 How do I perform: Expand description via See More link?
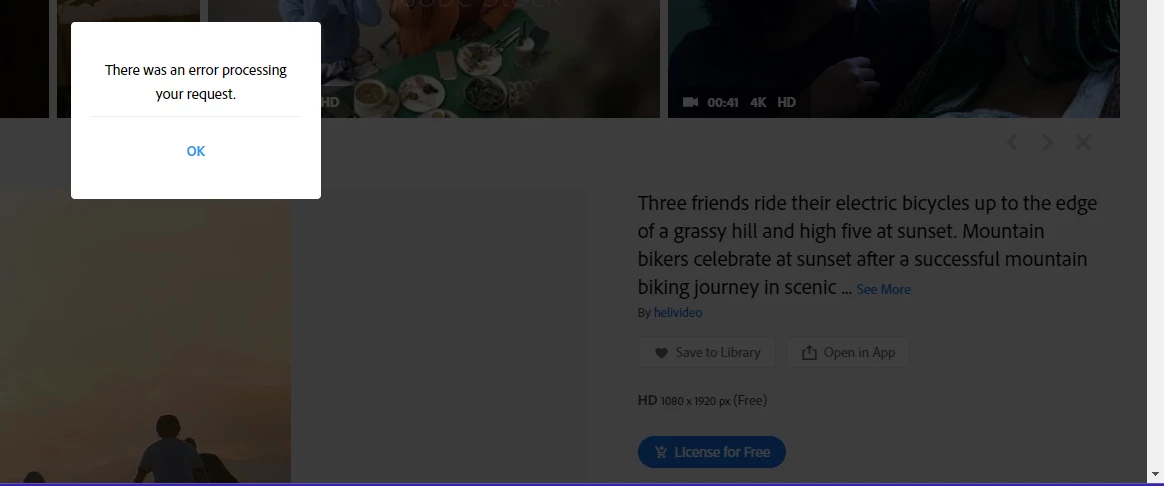pos(883,289)
